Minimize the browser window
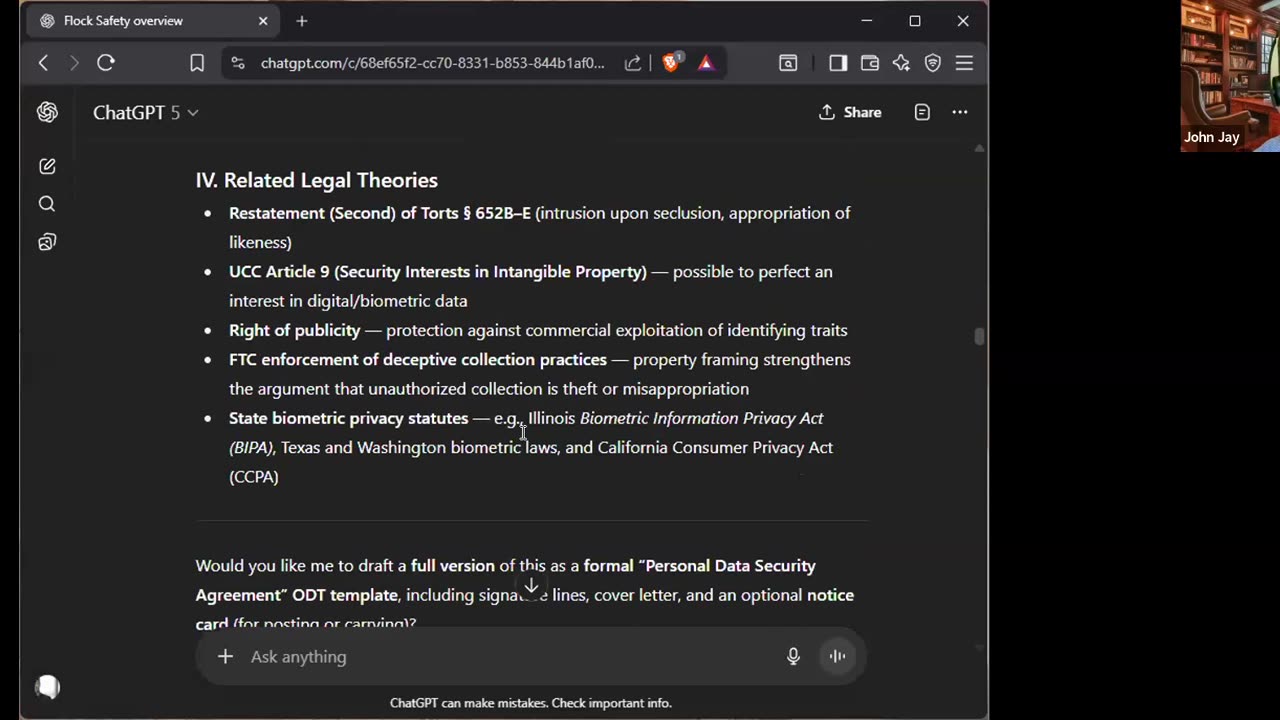This screenshot has height=720, width=1280. (867, 21)
